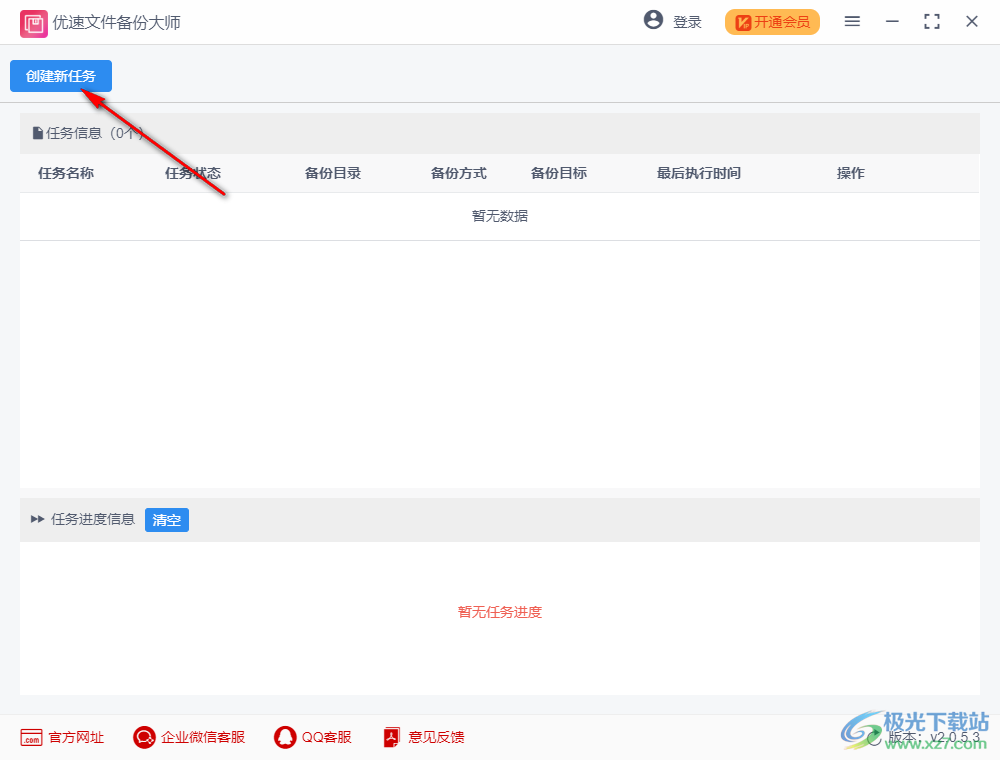Click the user avatar icon beside 登录
Viewport: 1000px width, 760px height.
coord(653,20)
